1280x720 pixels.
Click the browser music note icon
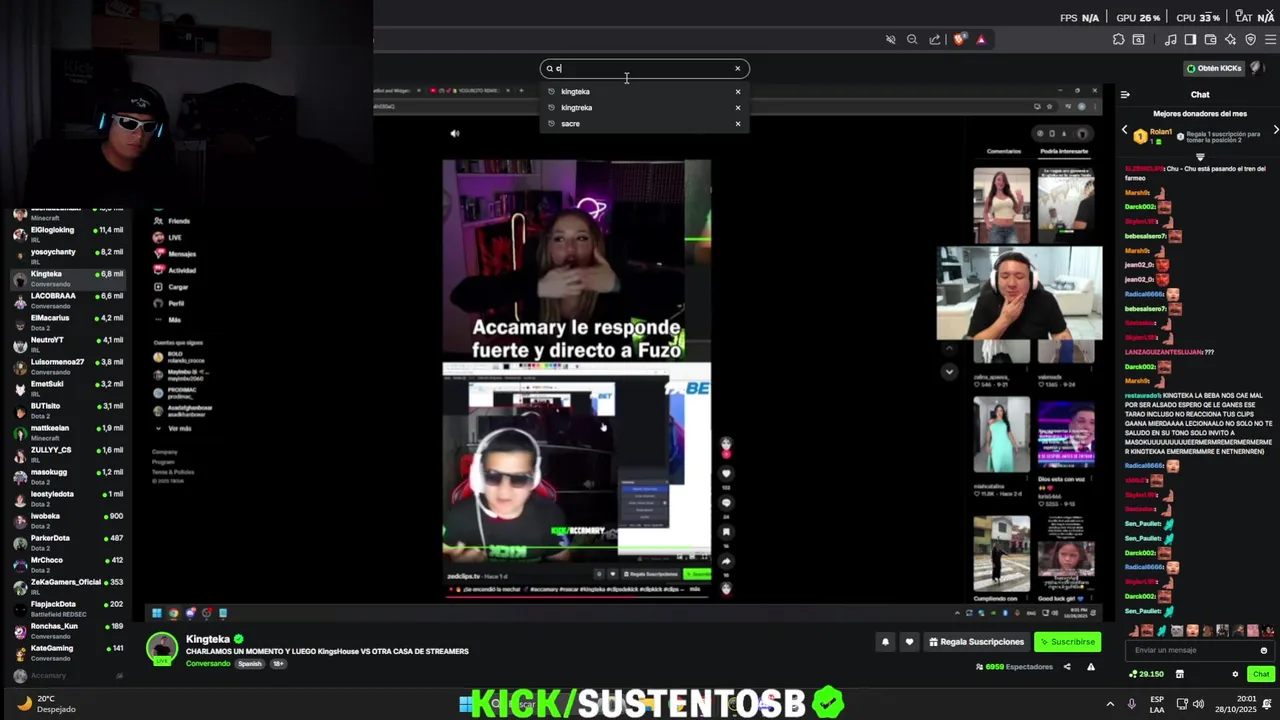click(1171, 40)
